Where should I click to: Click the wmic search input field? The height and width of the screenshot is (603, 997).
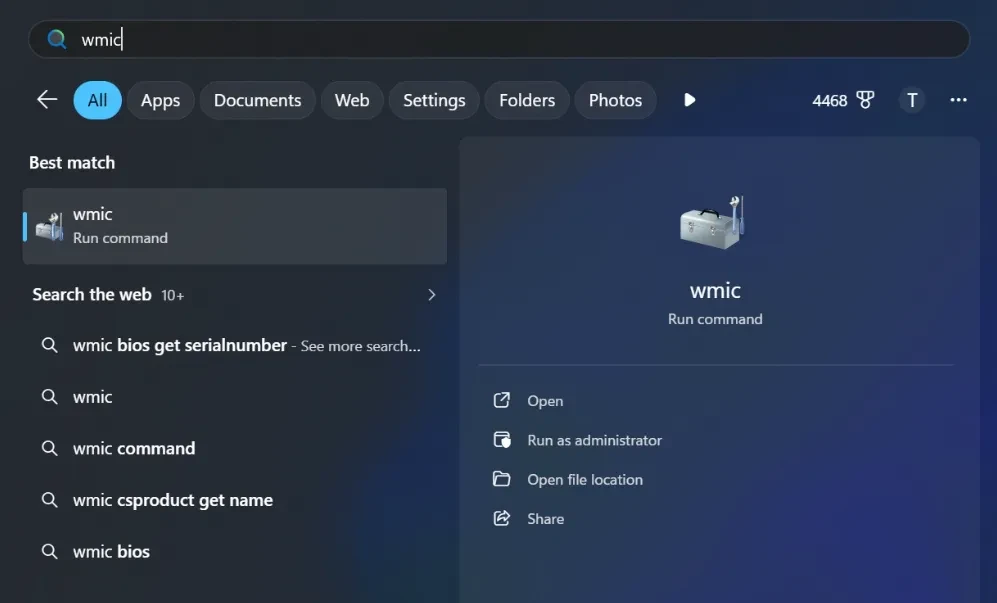(499, 39)
